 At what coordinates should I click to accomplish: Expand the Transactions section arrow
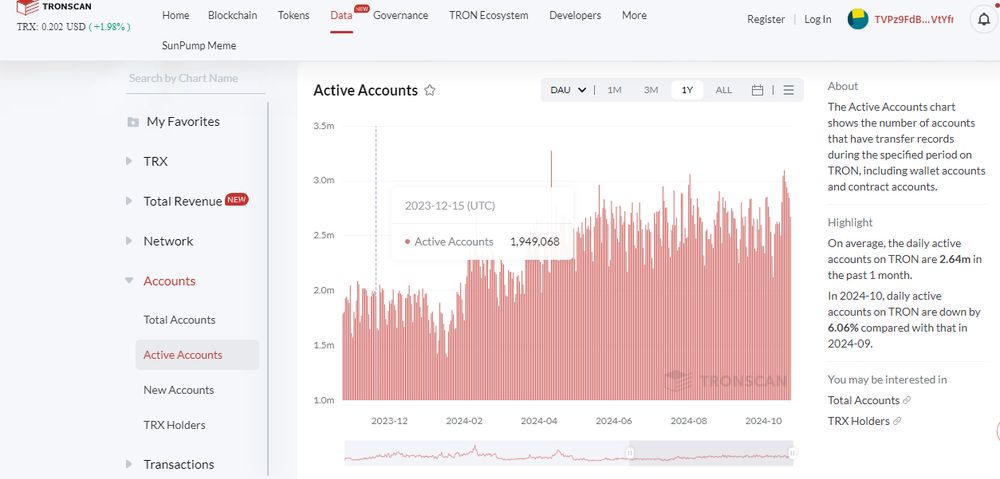tap(129, 464)
